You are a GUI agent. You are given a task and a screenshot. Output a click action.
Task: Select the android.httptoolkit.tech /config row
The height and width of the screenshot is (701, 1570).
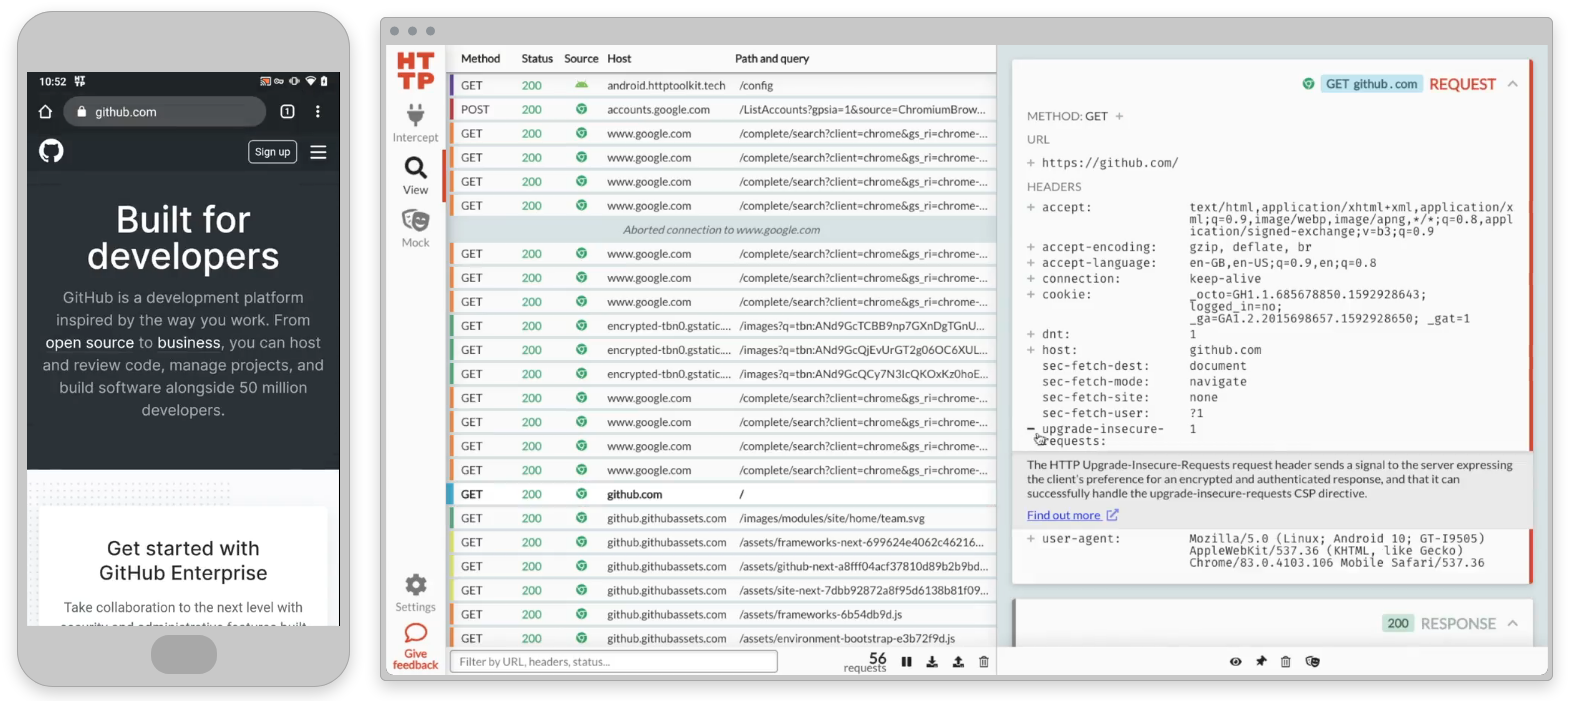click(721, 85)
